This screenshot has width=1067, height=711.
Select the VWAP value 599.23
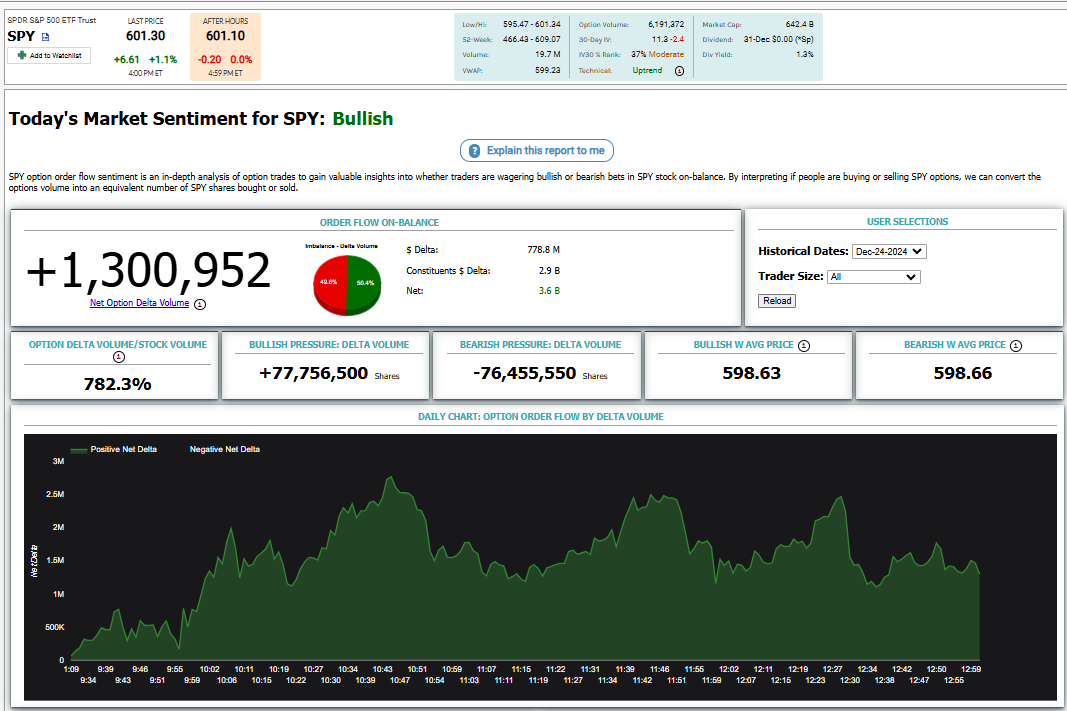coord(548,70)
